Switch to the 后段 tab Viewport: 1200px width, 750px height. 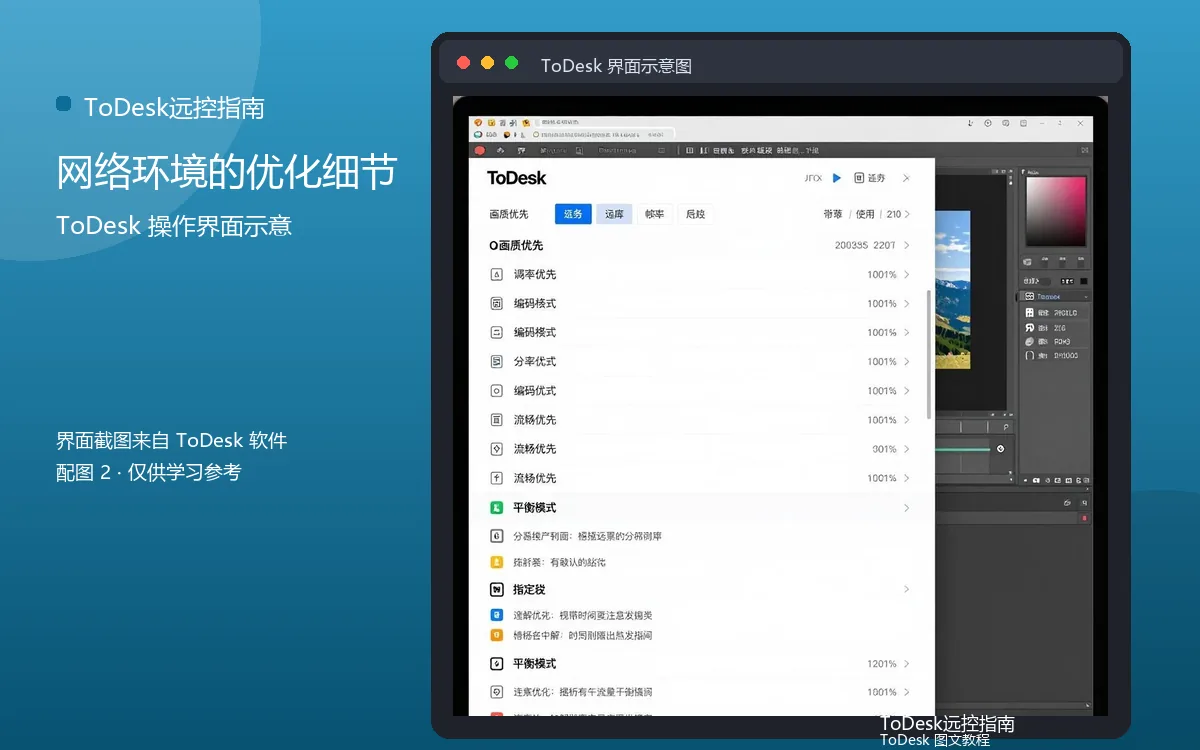695,214
